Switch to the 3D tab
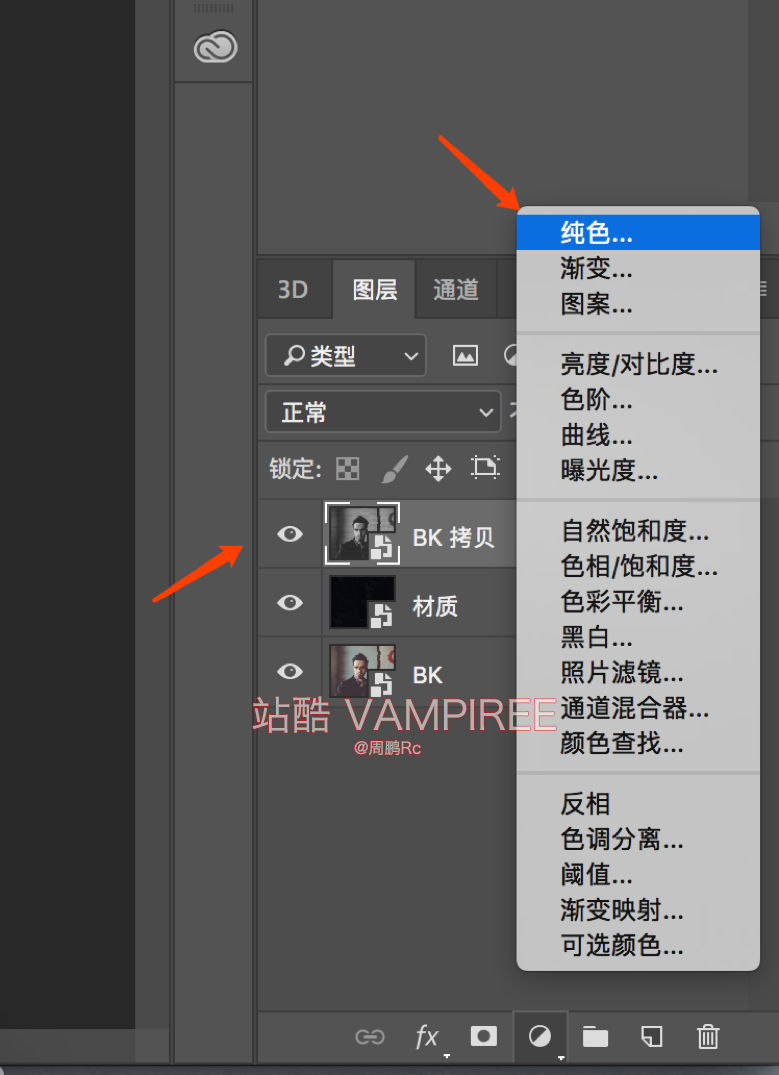This screenshot has height=1075, width=779. (293, 290)
